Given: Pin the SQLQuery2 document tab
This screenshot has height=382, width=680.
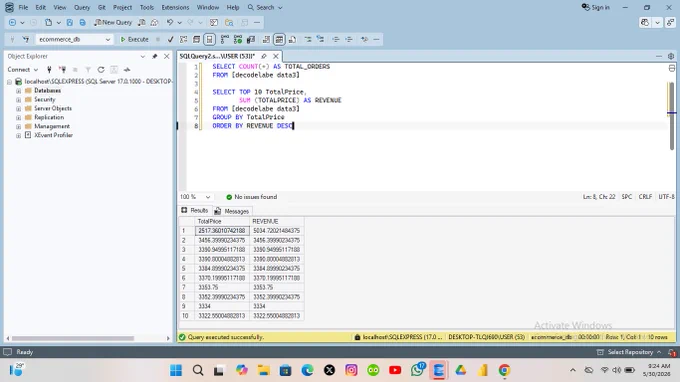Looking at the screenshot, I should 264,56.
